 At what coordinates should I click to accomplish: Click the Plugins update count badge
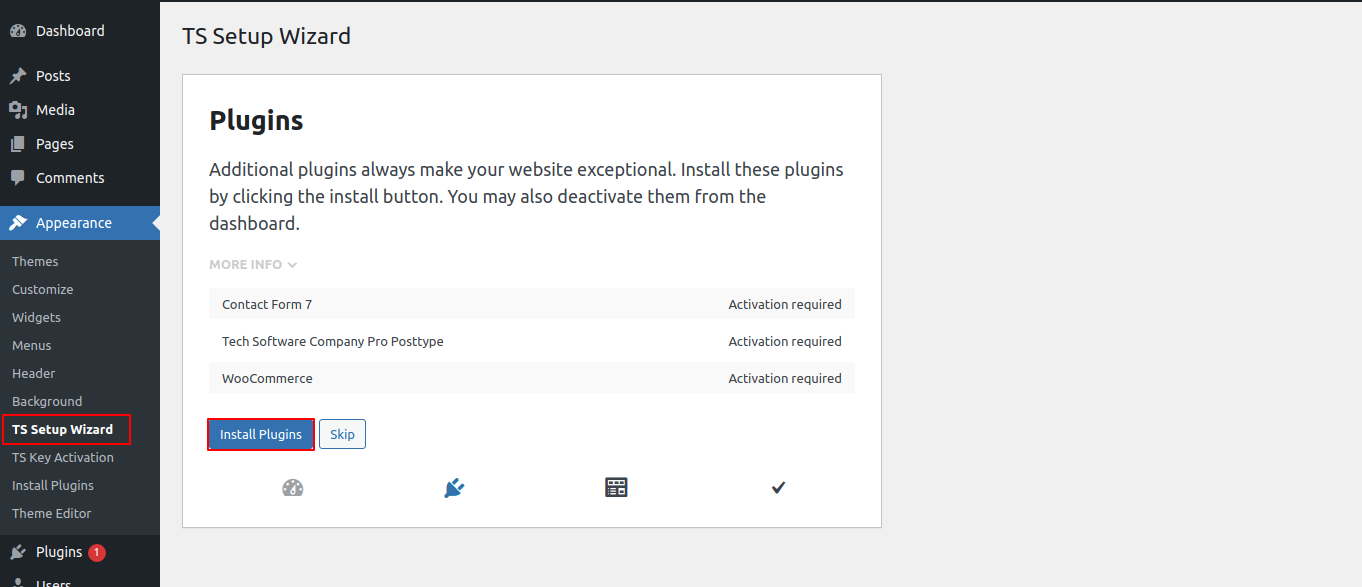coord(96,552)
